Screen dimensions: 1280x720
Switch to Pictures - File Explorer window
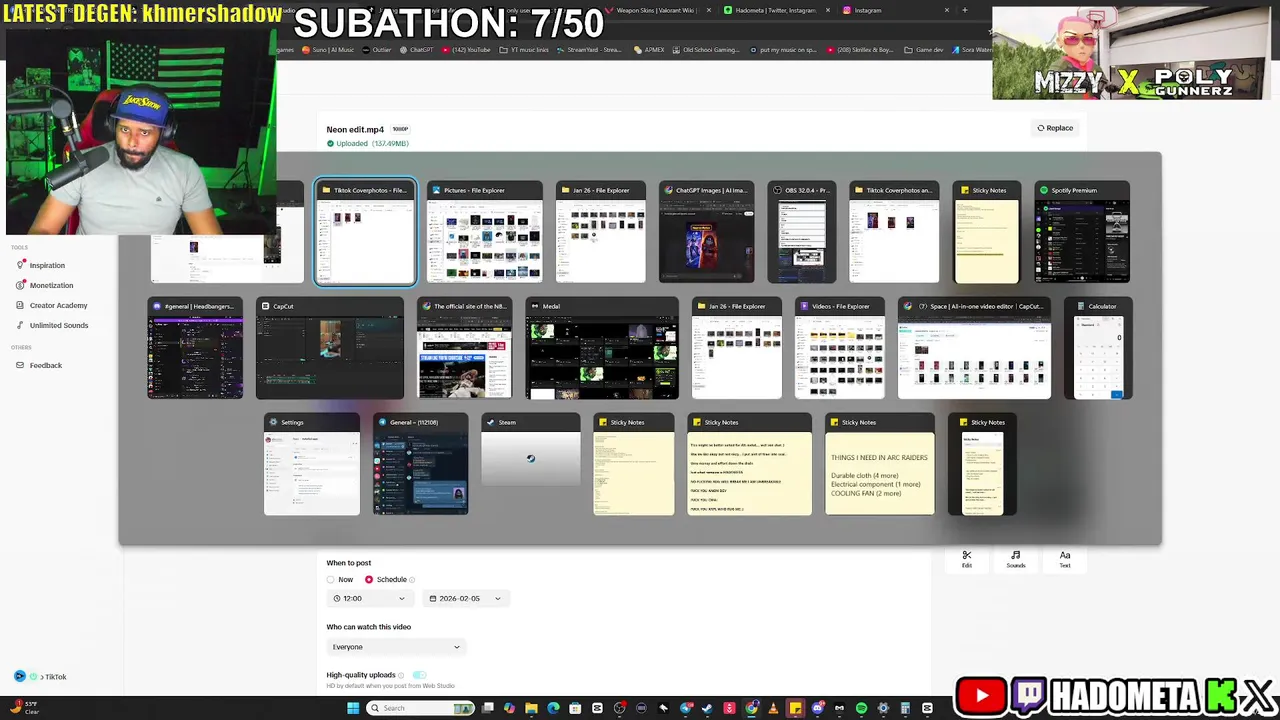(x=485, y=234)
